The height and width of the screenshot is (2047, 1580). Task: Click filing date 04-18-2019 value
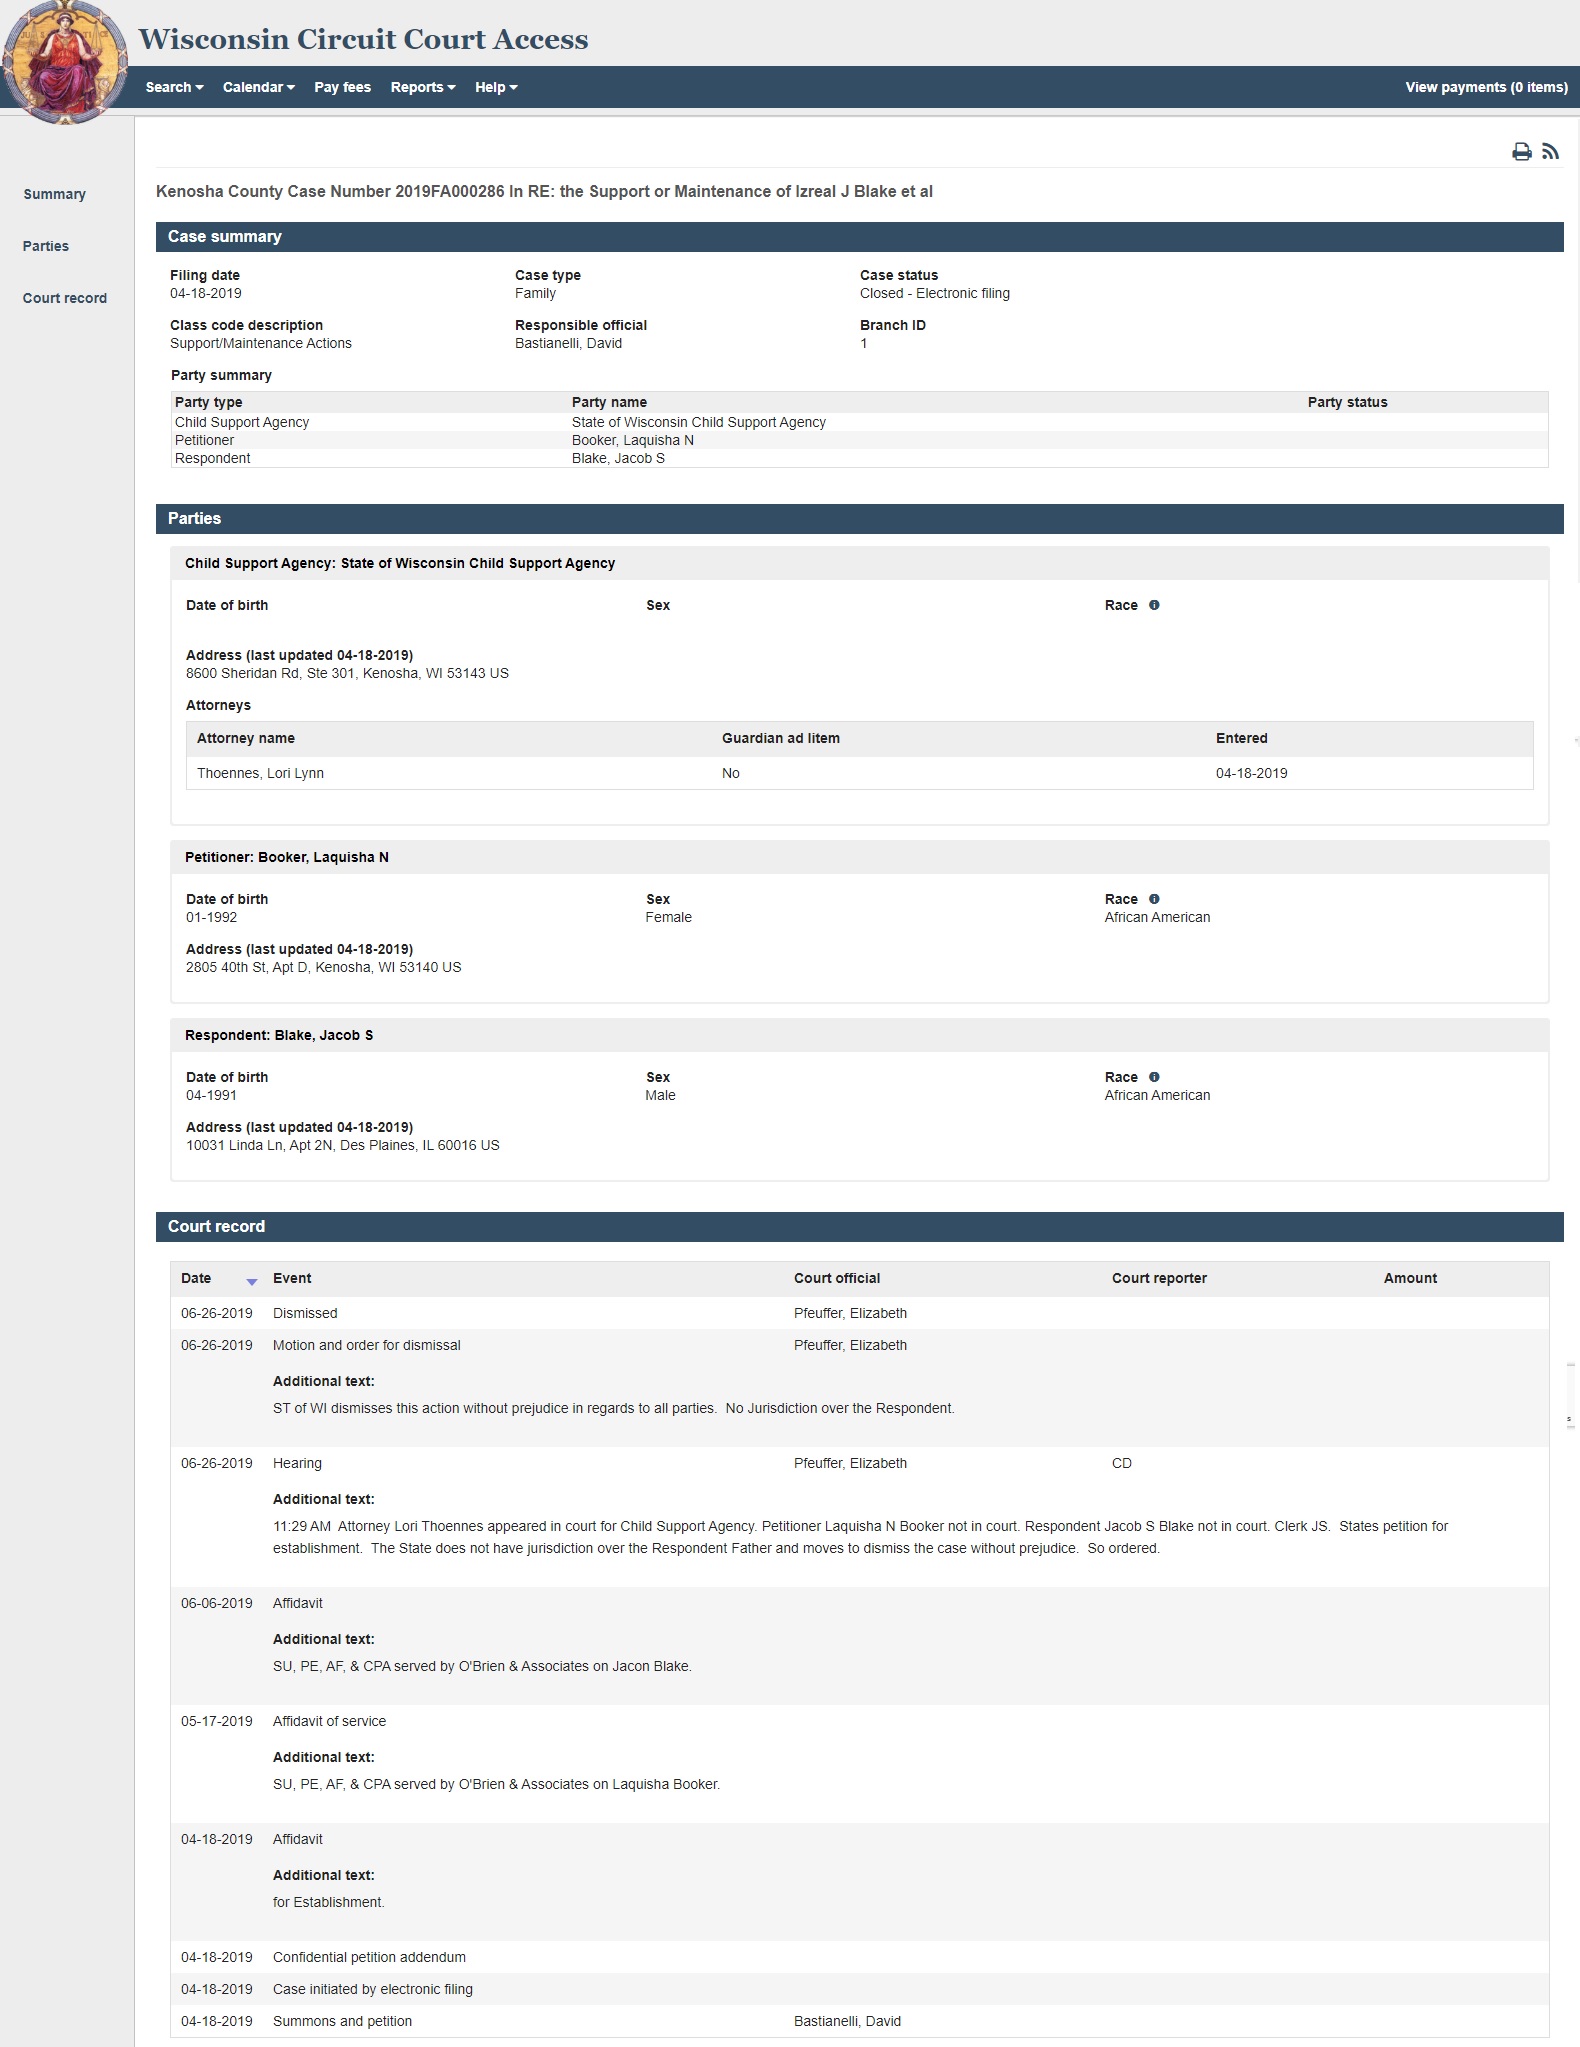pyautogui.click(x=206, y=293)
